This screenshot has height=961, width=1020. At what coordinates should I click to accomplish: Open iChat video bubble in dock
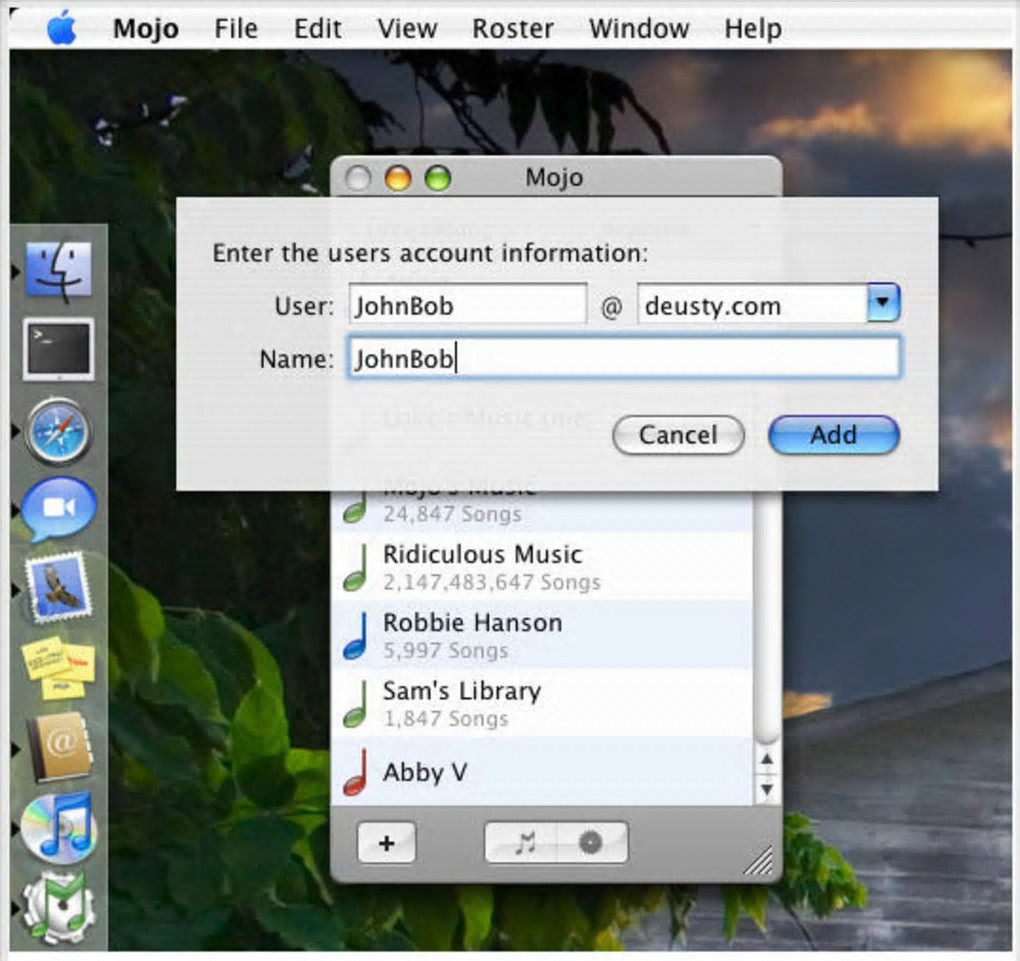coord(59,509)
